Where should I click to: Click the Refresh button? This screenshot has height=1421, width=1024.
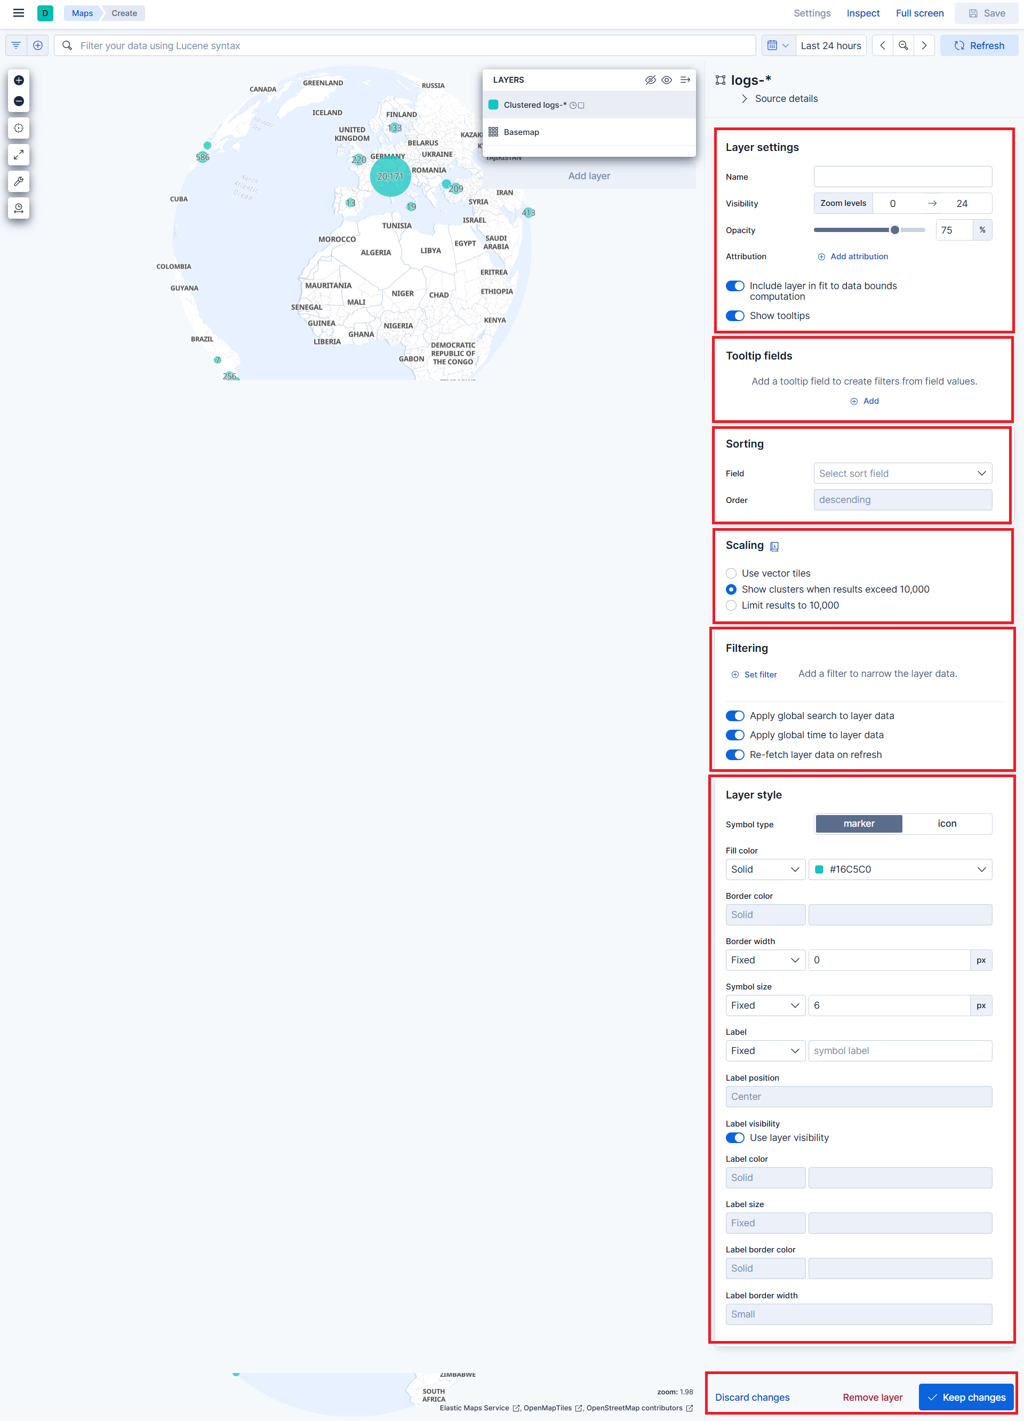(x=979, y=46)
